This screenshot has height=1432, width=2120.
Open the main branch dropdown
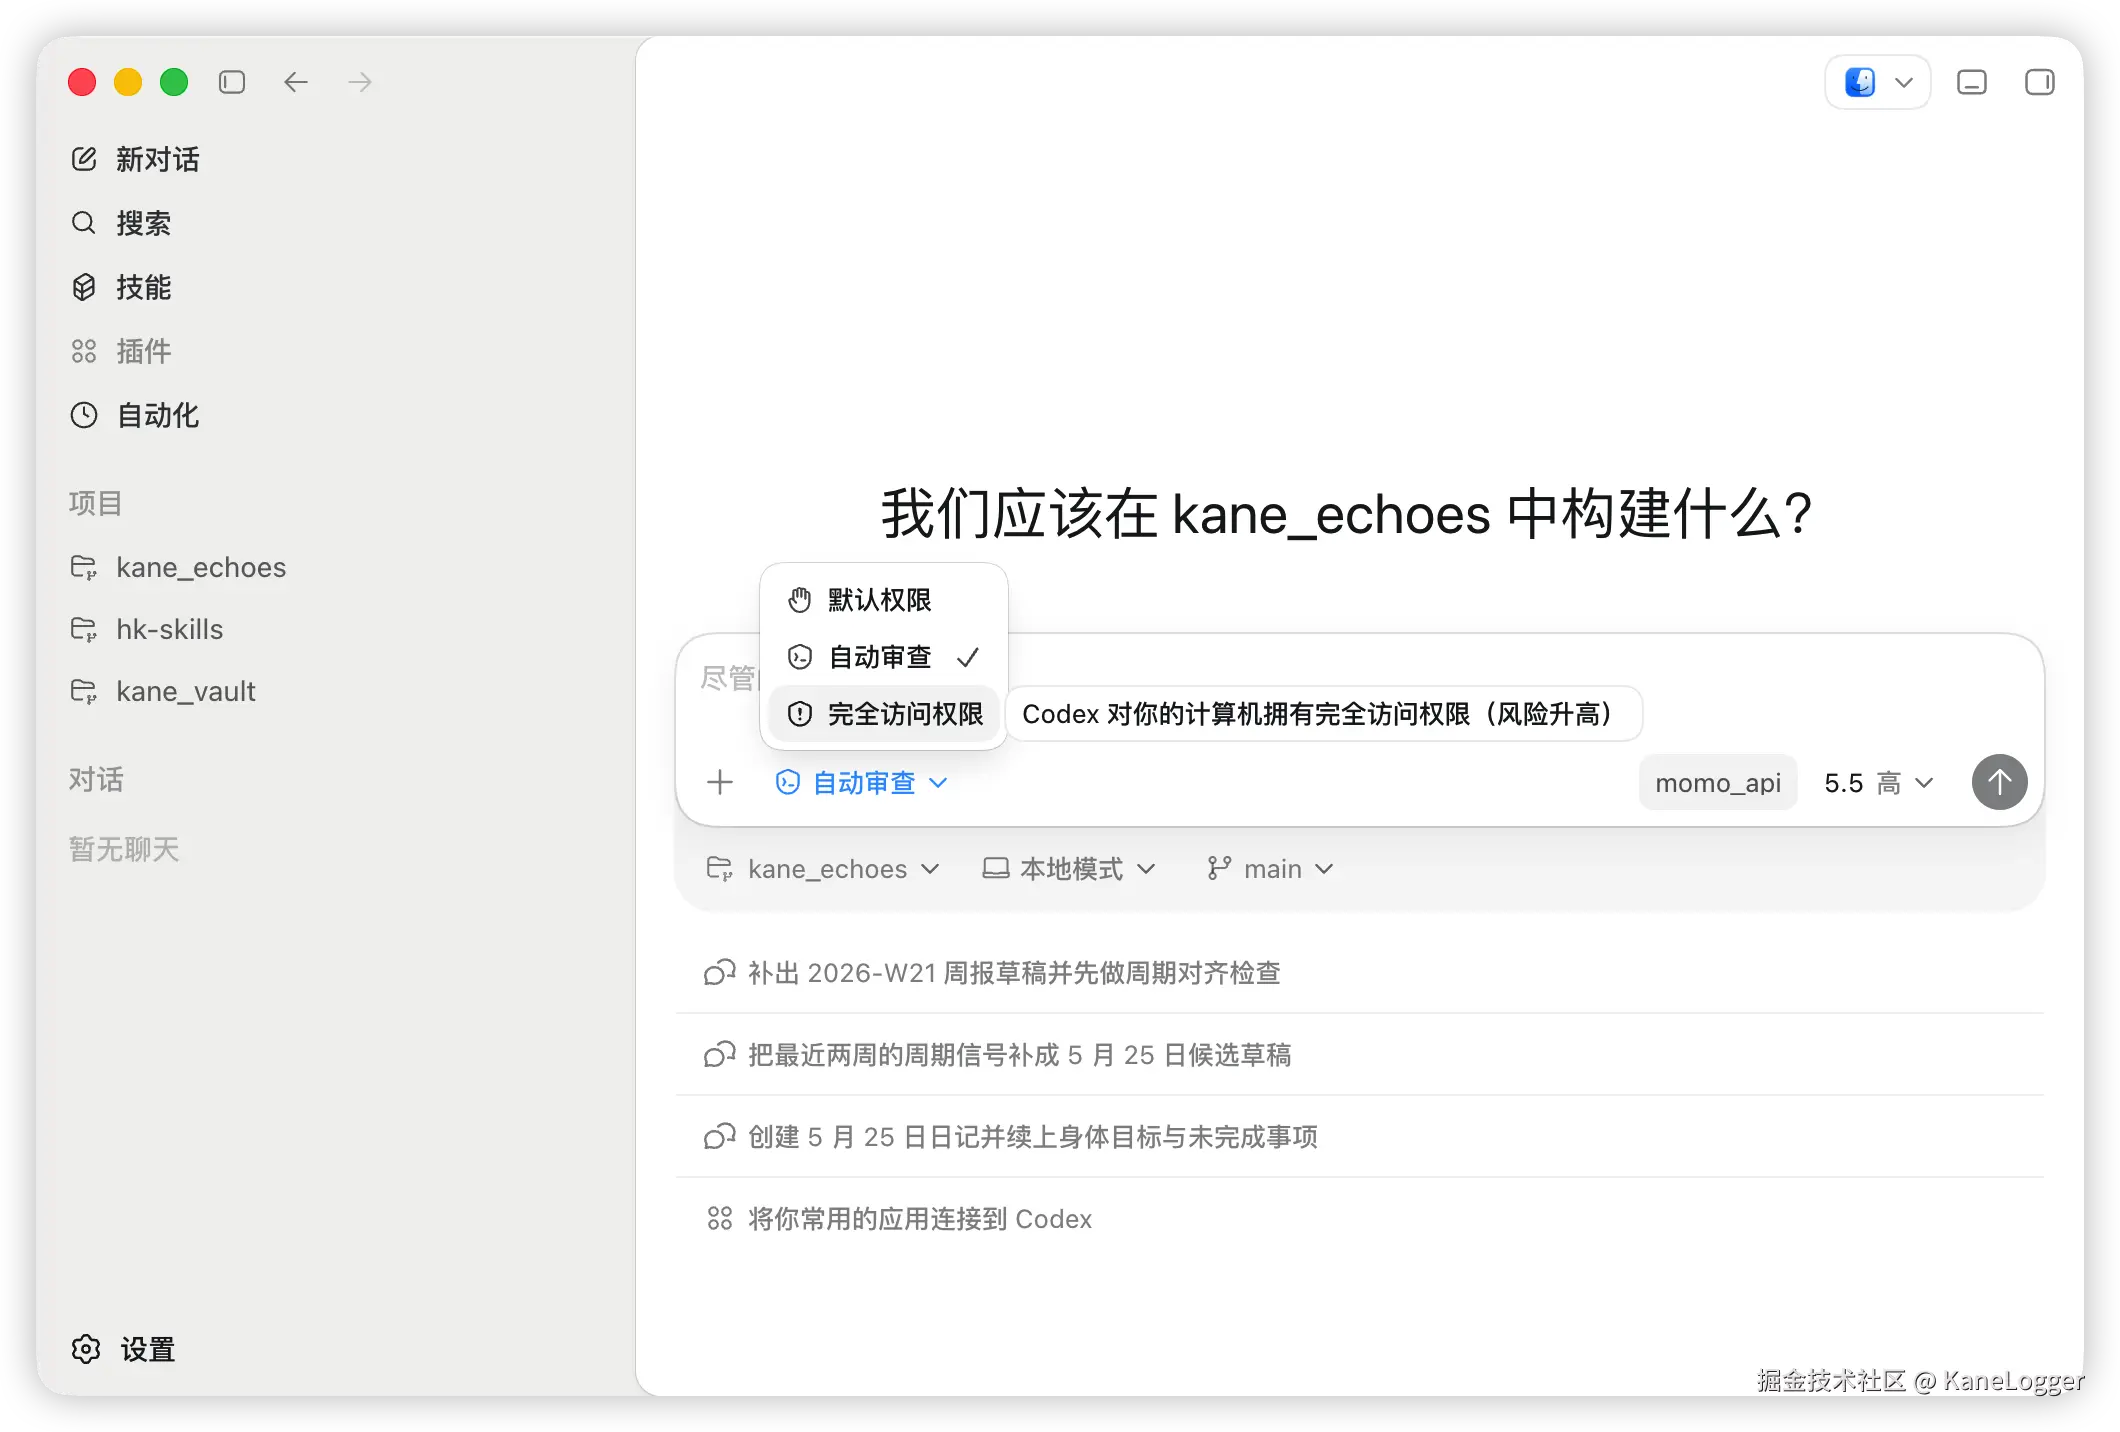(x=1270, y=869)
